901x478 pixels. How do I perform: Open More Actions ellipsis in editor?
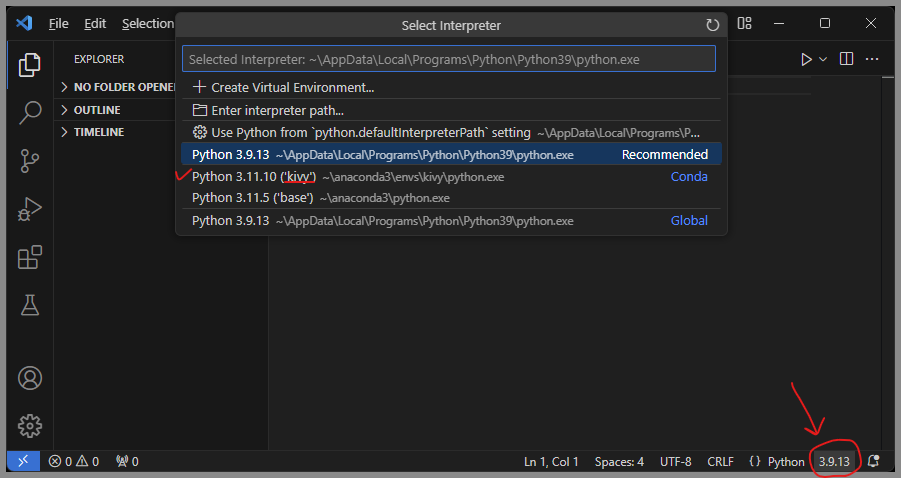(872, 59)
